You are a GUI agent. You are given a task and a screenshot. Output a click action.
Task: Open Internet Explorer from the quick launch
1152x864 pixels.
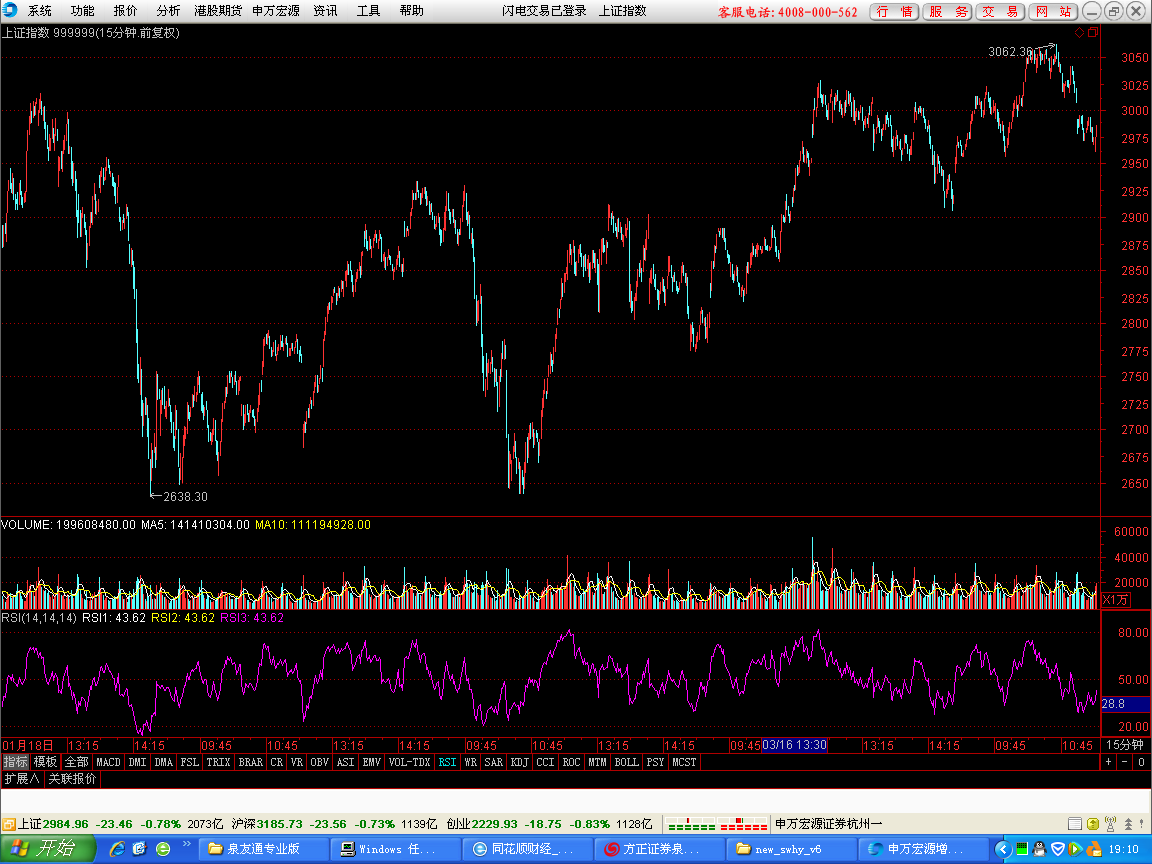coord(117,849)
